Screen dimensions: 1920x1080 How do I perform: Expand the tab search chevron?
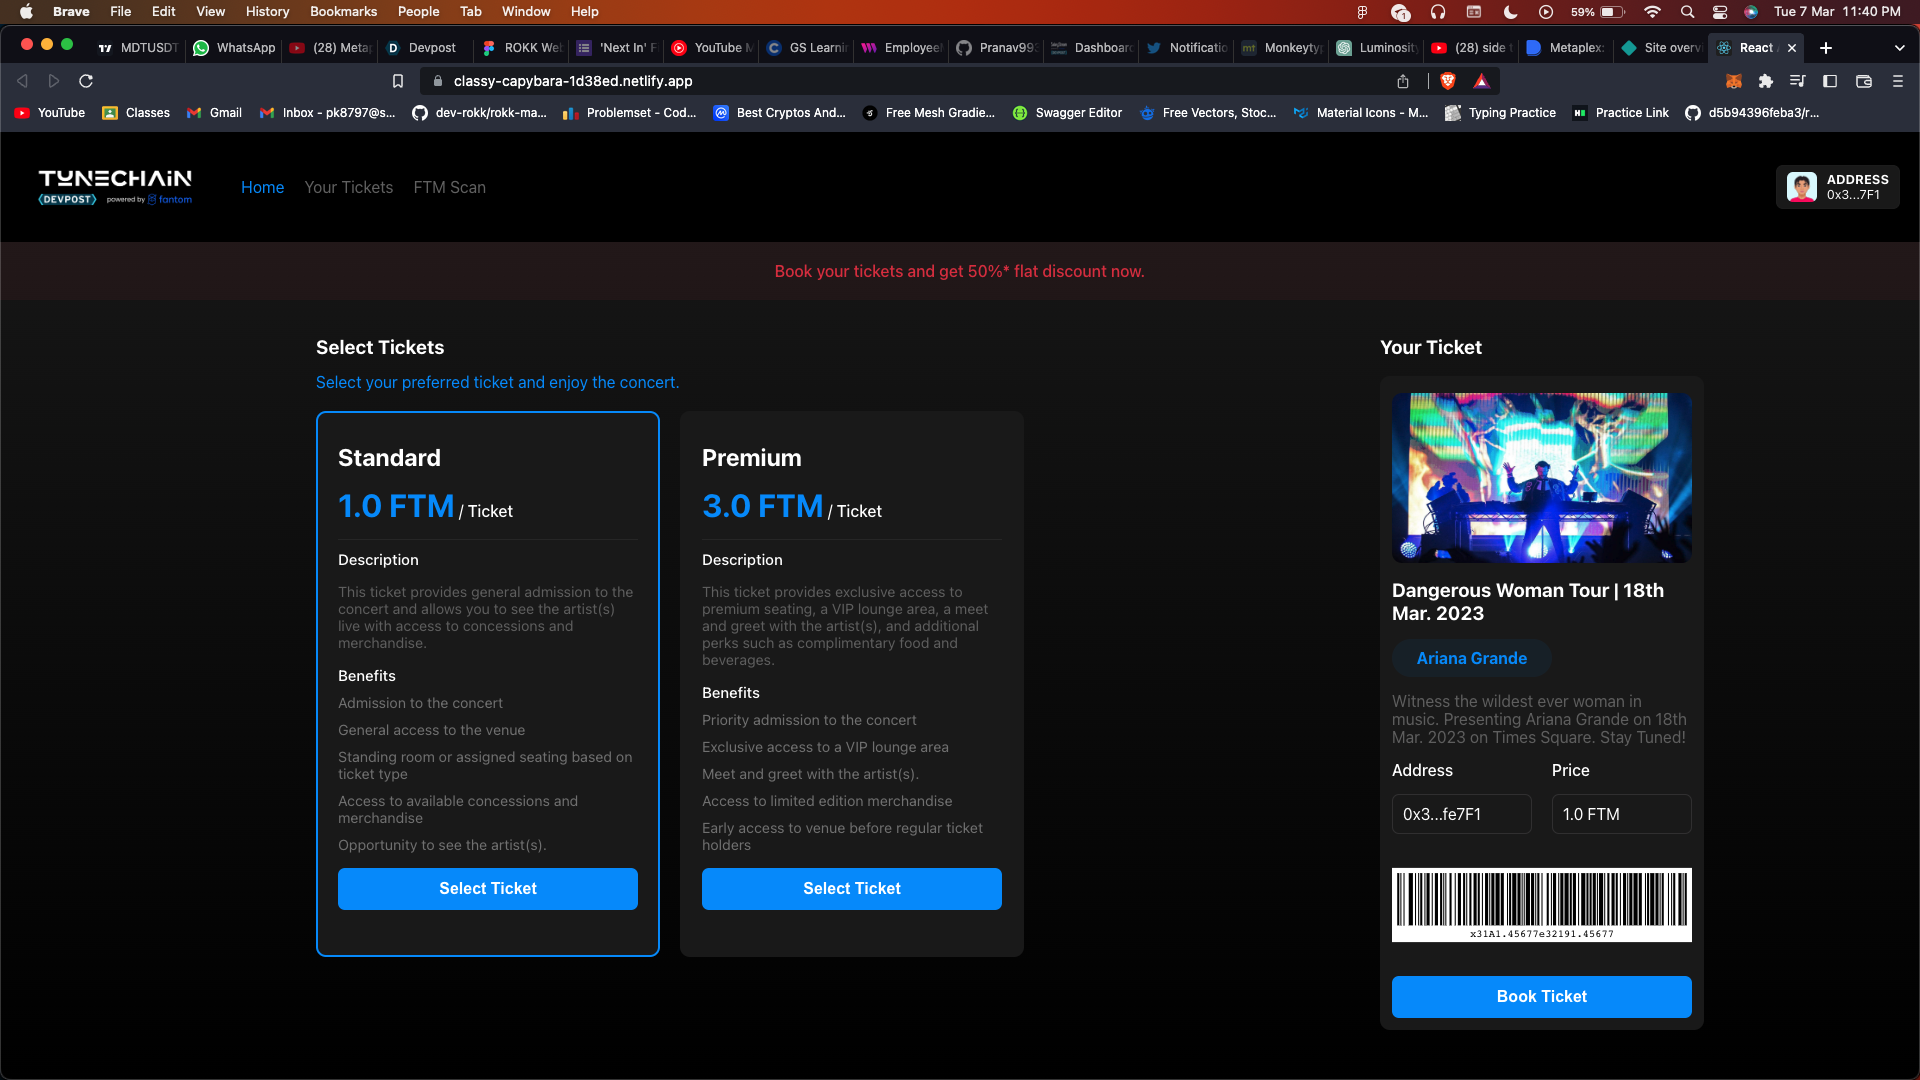click(x=1899, y=48)
